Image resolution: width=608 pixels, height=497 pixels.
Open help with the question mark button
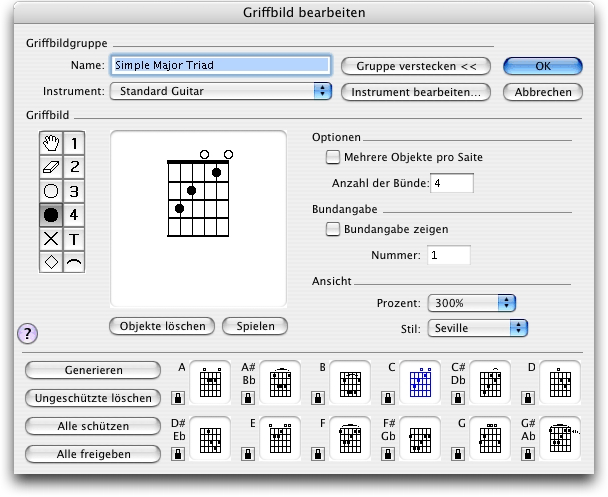click(x=28, y=333)
